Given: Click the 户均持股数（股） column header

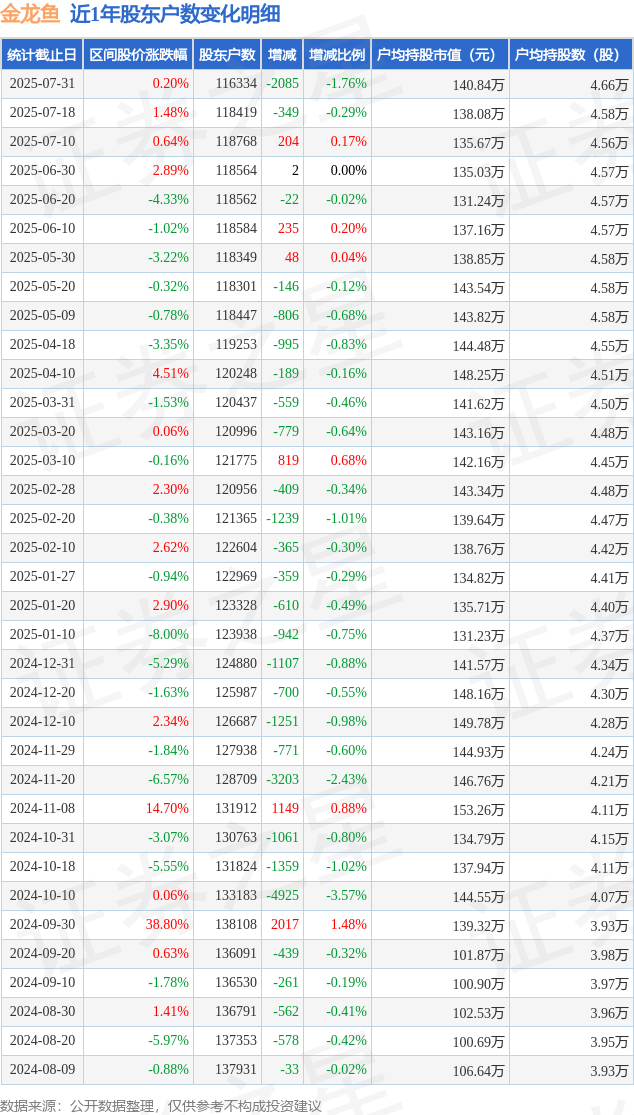Looking at the screenshot, I should pyautogui.click(x=571, y=54).
